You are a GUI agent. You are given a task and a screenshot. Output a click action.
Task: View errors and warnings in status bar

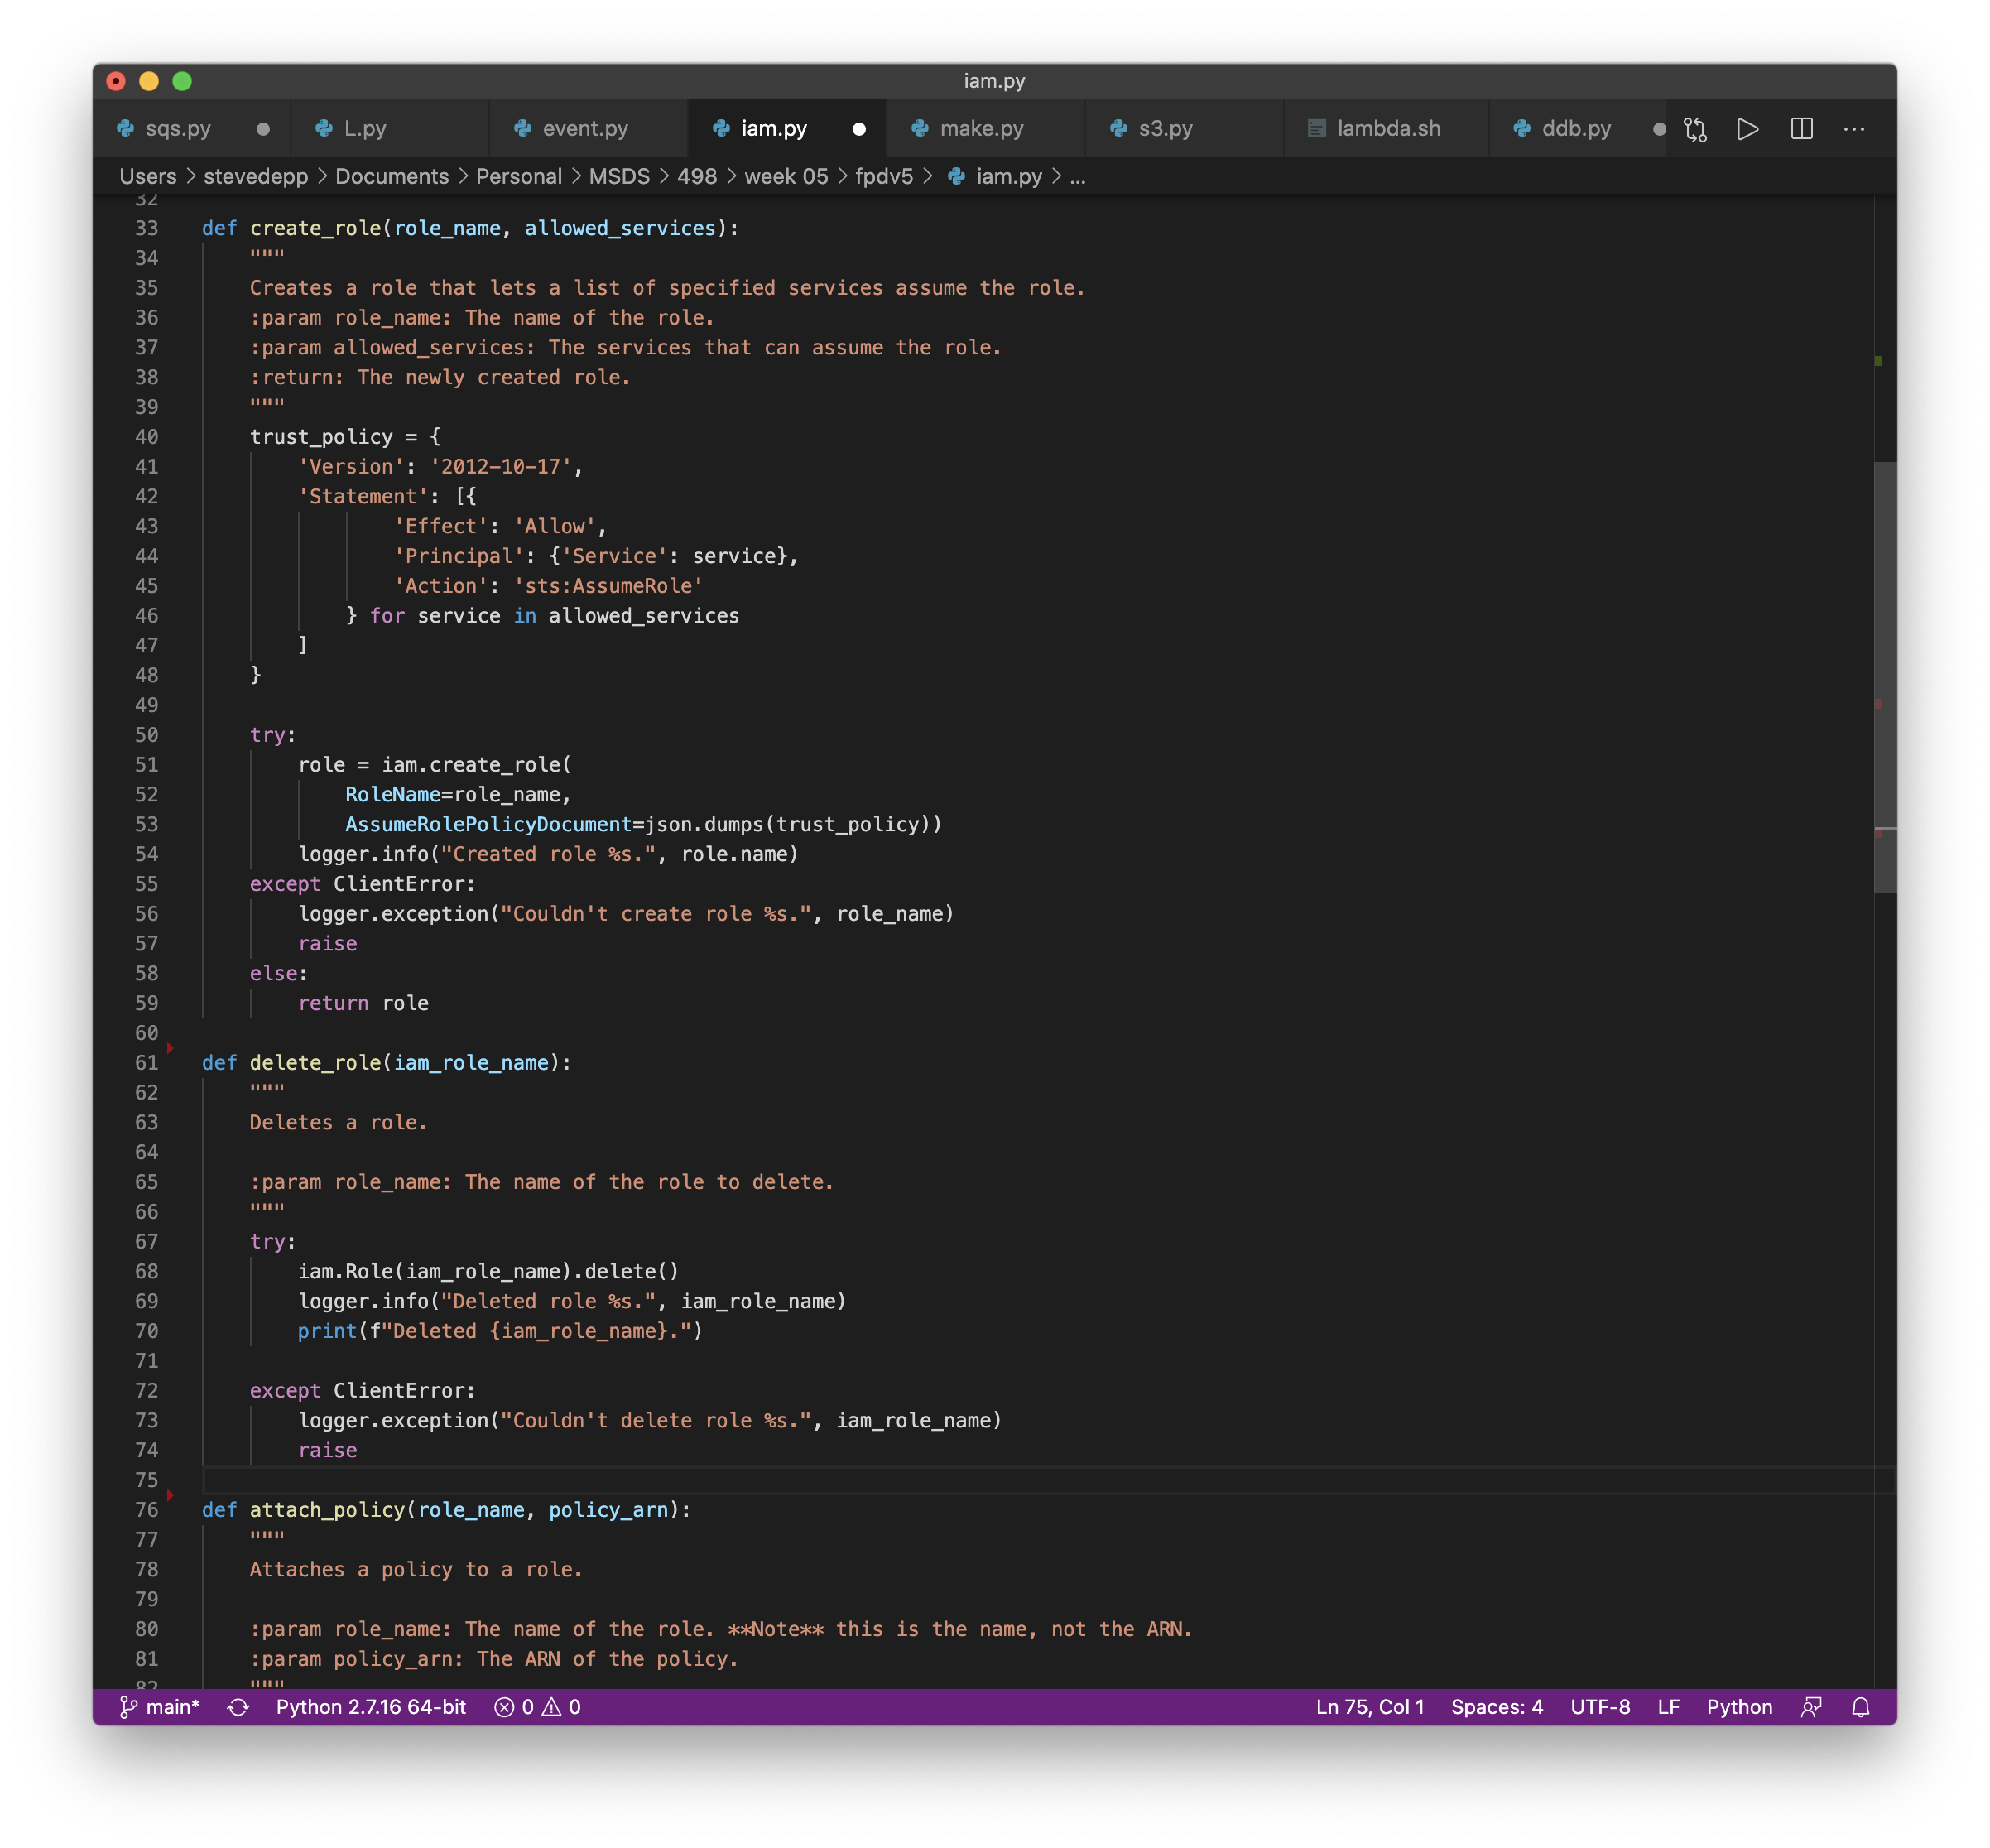[537, 1707]
